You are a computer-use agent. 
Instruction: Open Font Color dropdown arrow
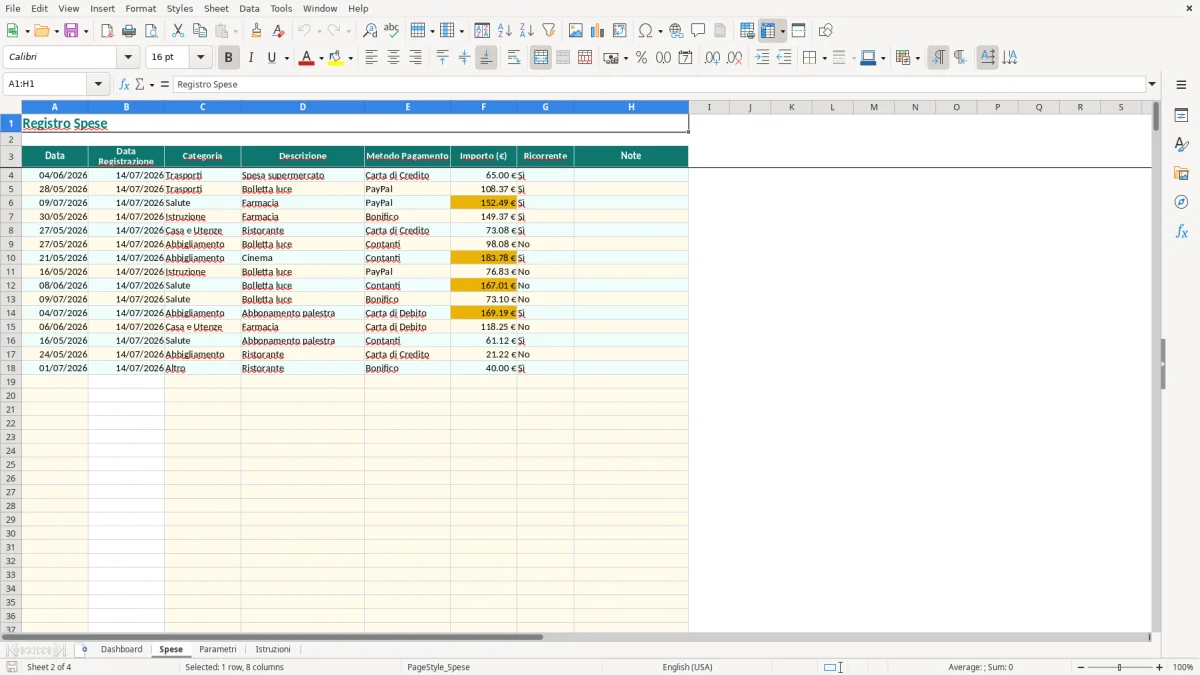(x=320, y=58)
